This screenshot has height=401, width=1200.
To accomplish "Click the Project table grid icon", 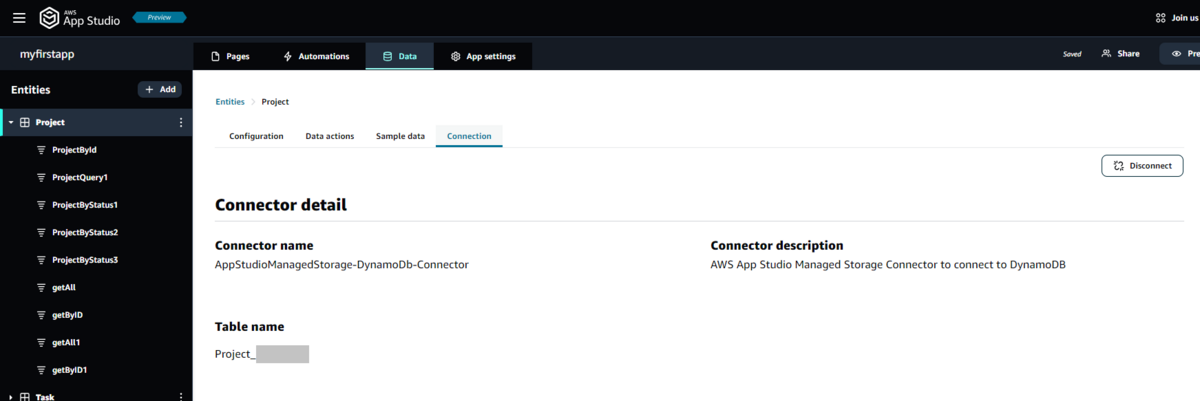I will [x=25, y=122].
